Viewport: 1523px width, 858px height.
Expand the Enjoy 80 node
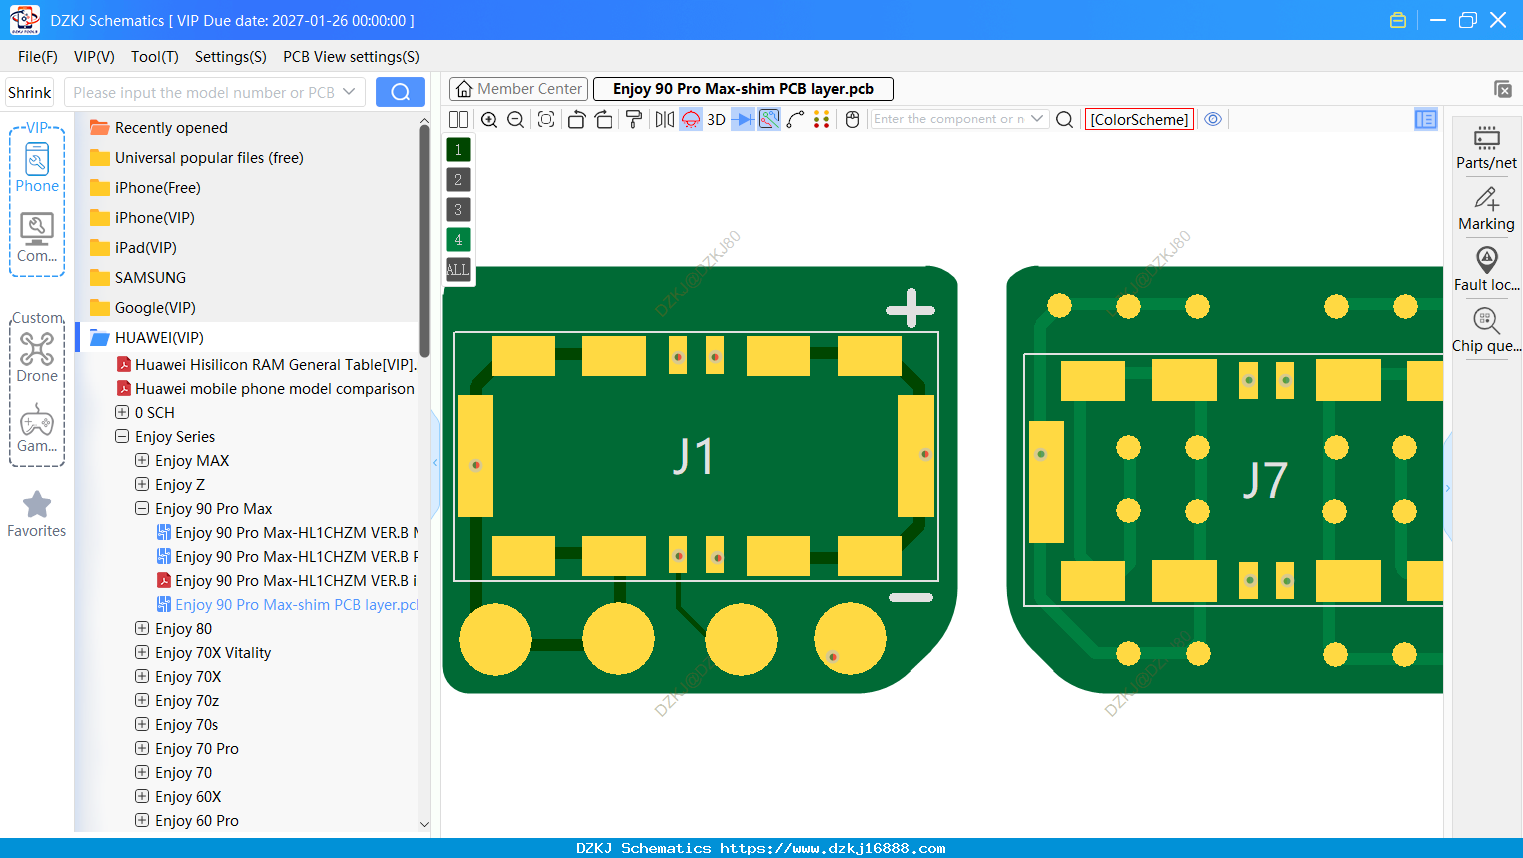142,628
